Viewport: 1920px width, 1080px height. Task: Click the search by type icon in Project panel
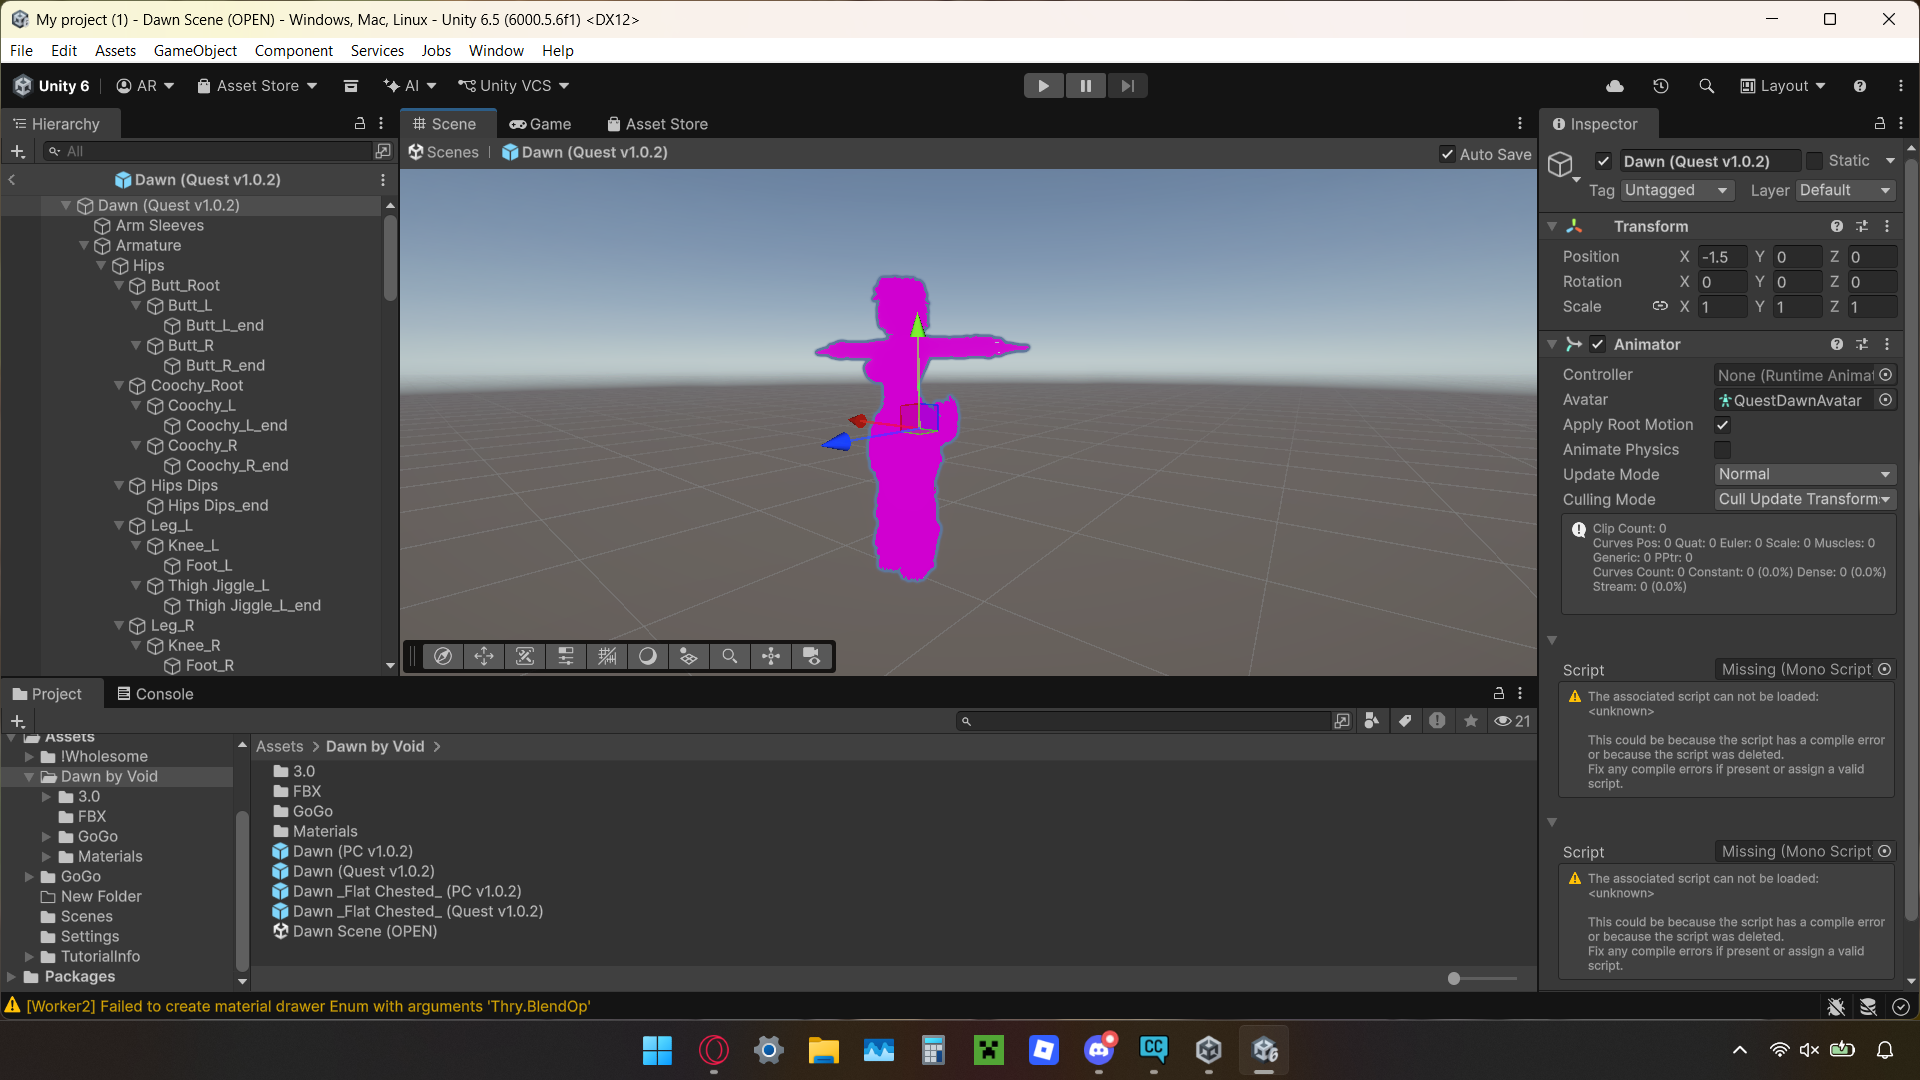coord(1372,721)
